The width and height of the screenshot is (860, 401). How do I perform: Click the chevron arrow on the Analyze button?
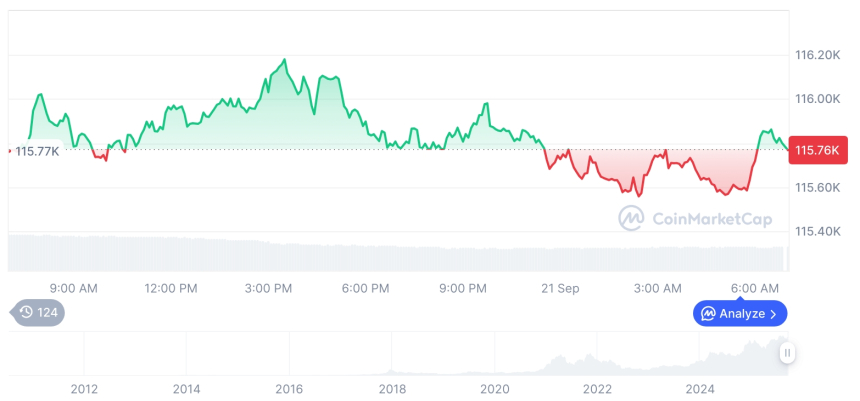[x=774, y=314]
